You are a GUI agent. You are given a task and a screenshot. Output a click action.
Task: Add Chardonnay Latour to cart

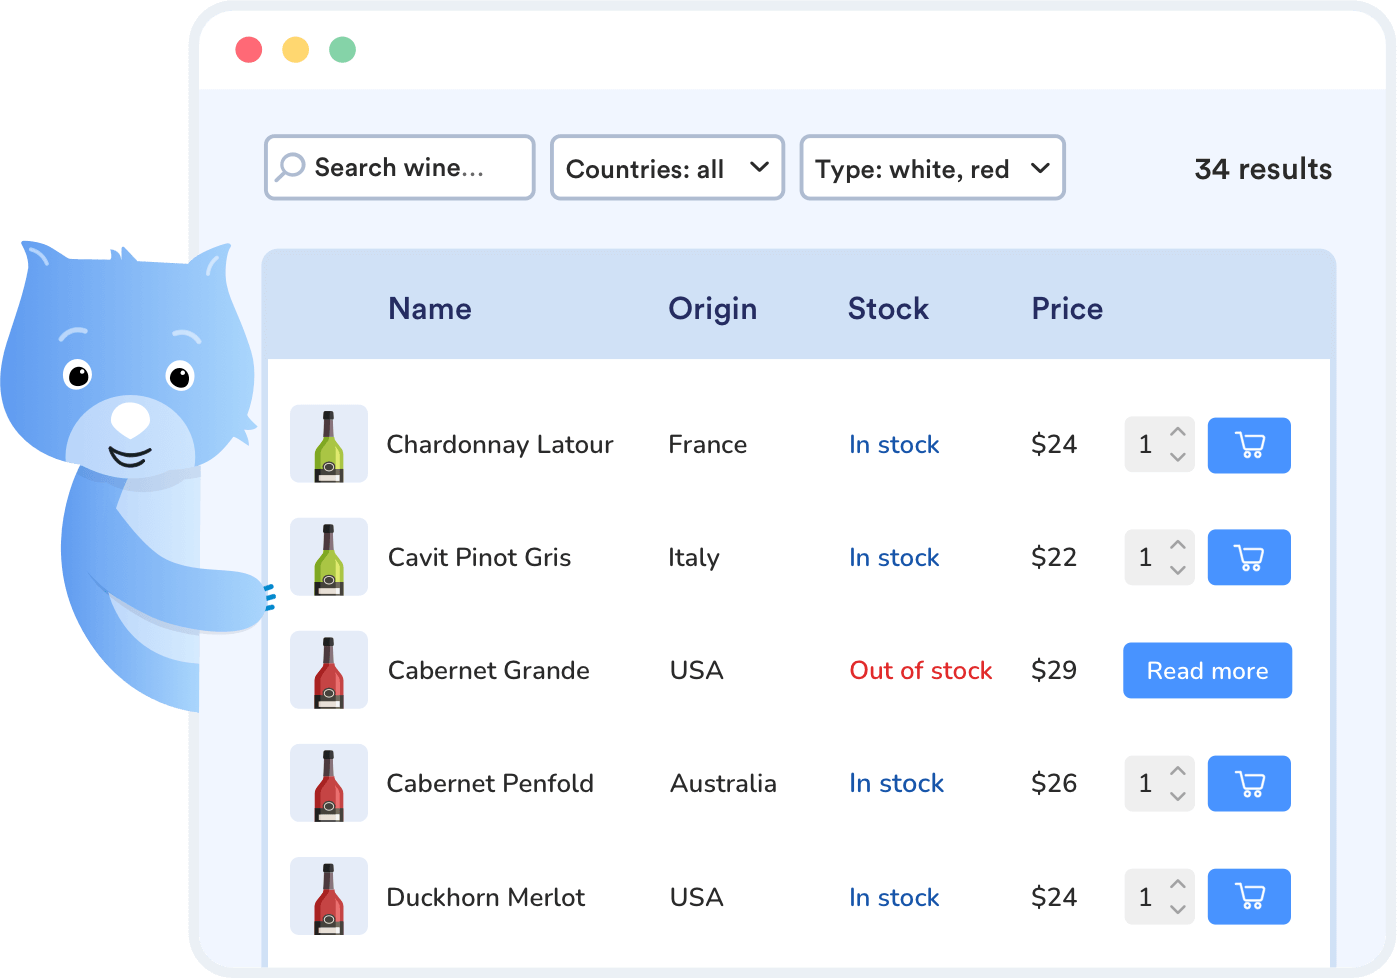tap(1249, 445)
